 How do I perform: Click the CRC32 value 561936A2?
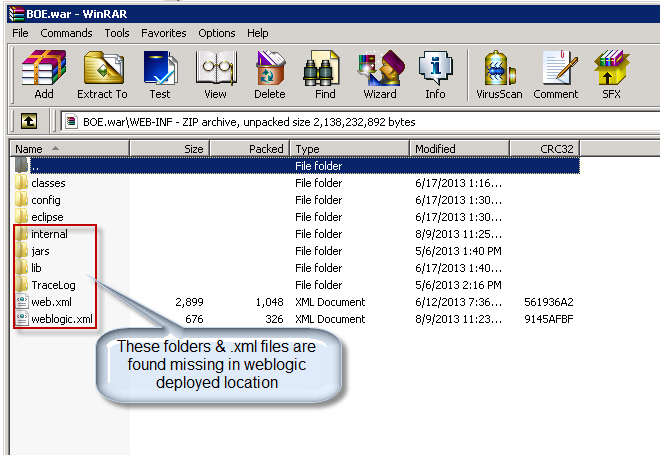pos(549,302)
